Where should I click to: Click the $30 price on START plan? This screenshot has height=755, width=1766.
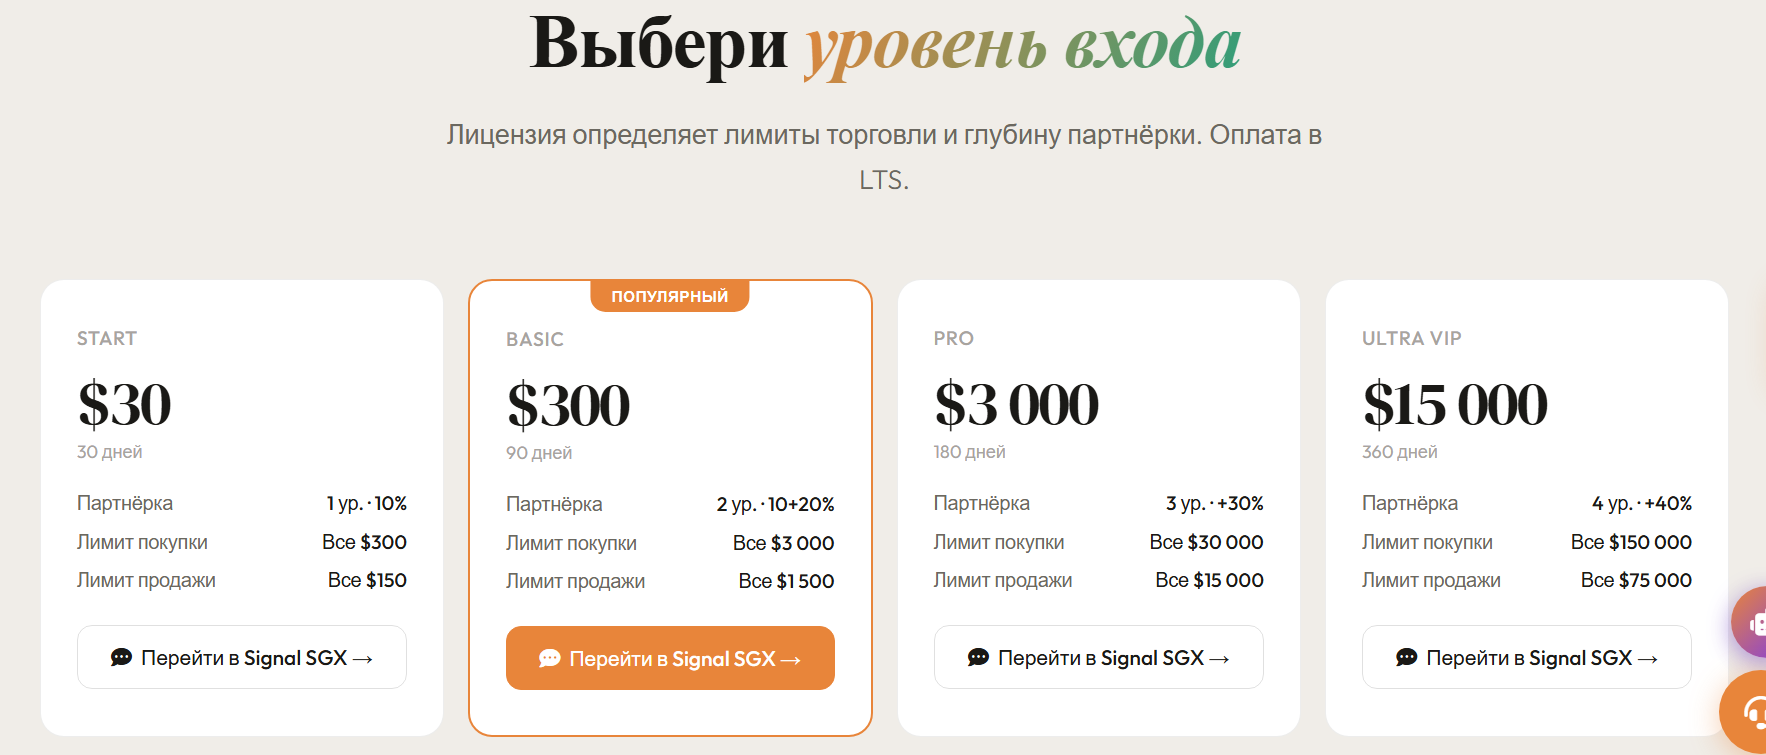coord(125,405)
